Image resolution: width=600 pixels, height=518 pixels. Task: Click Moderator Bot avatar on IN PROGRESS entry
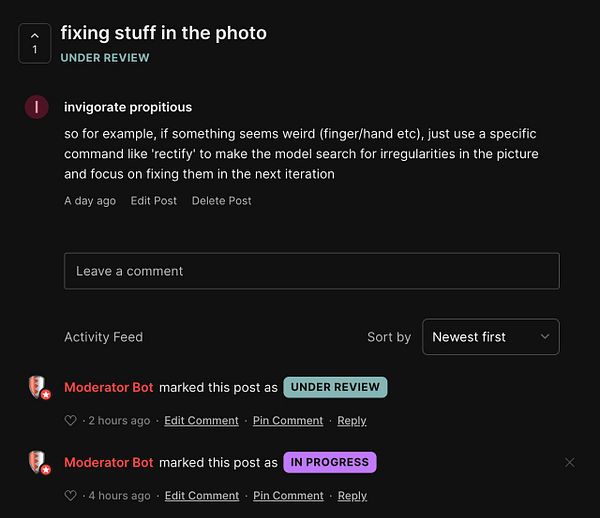click(37, 463)
